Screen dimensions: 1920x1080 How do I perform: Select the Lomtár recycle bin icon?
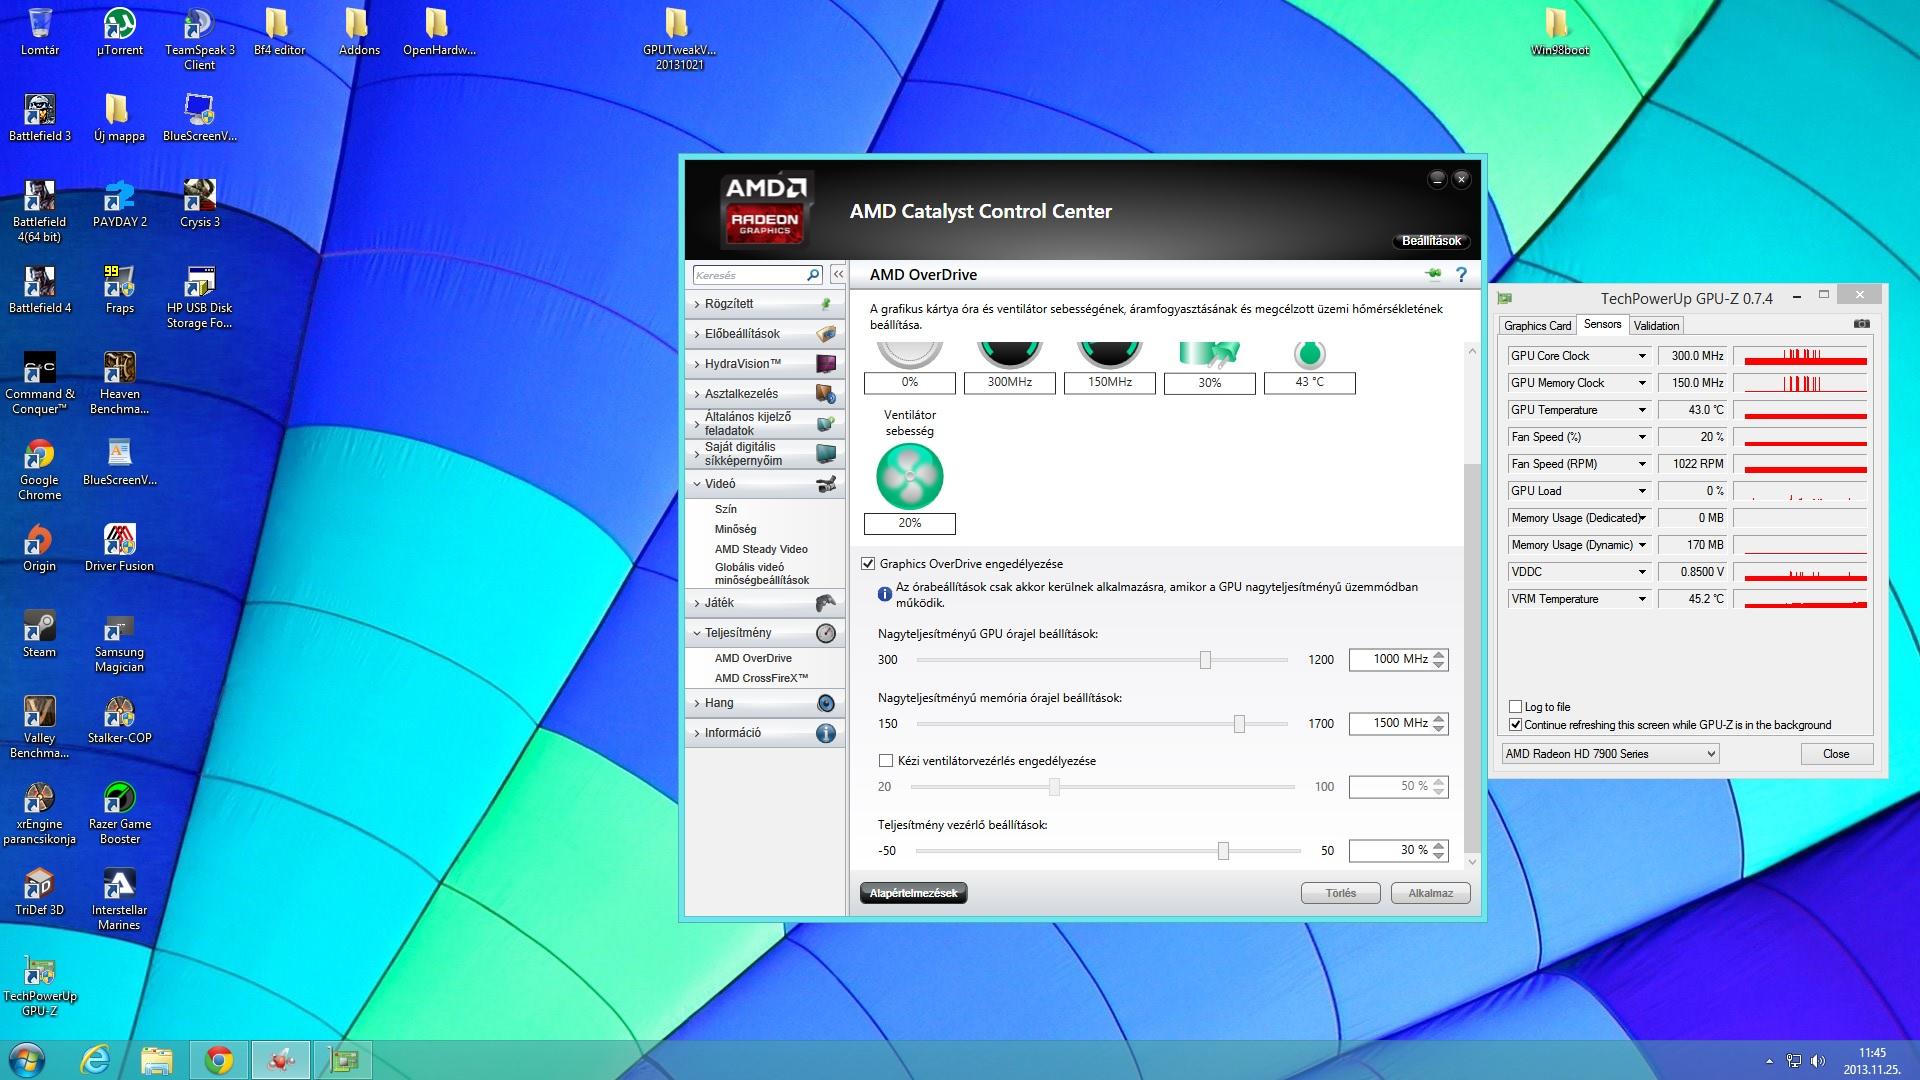pos(39,31)
